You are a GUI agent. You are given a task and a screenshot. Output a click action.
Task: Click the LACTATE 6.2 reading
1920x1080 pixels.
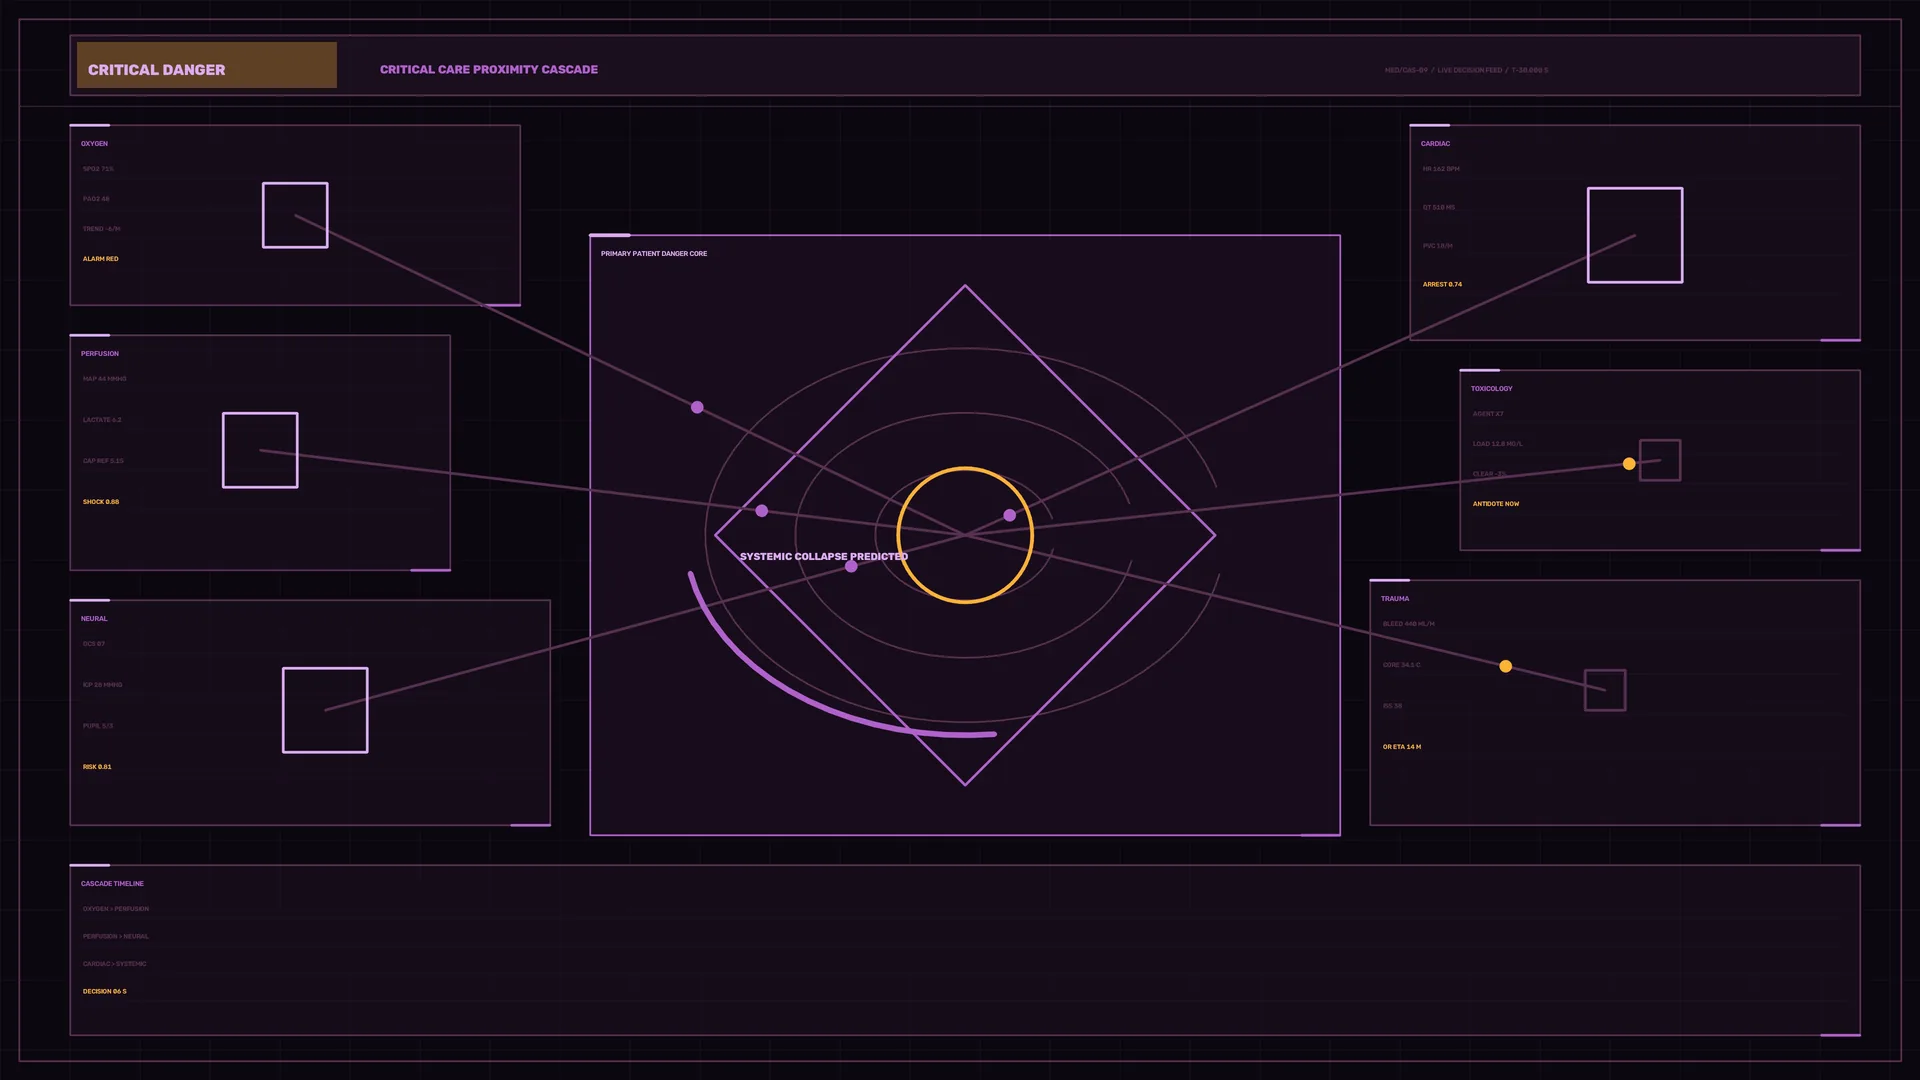pyautogui.click(x=102, y=420)
